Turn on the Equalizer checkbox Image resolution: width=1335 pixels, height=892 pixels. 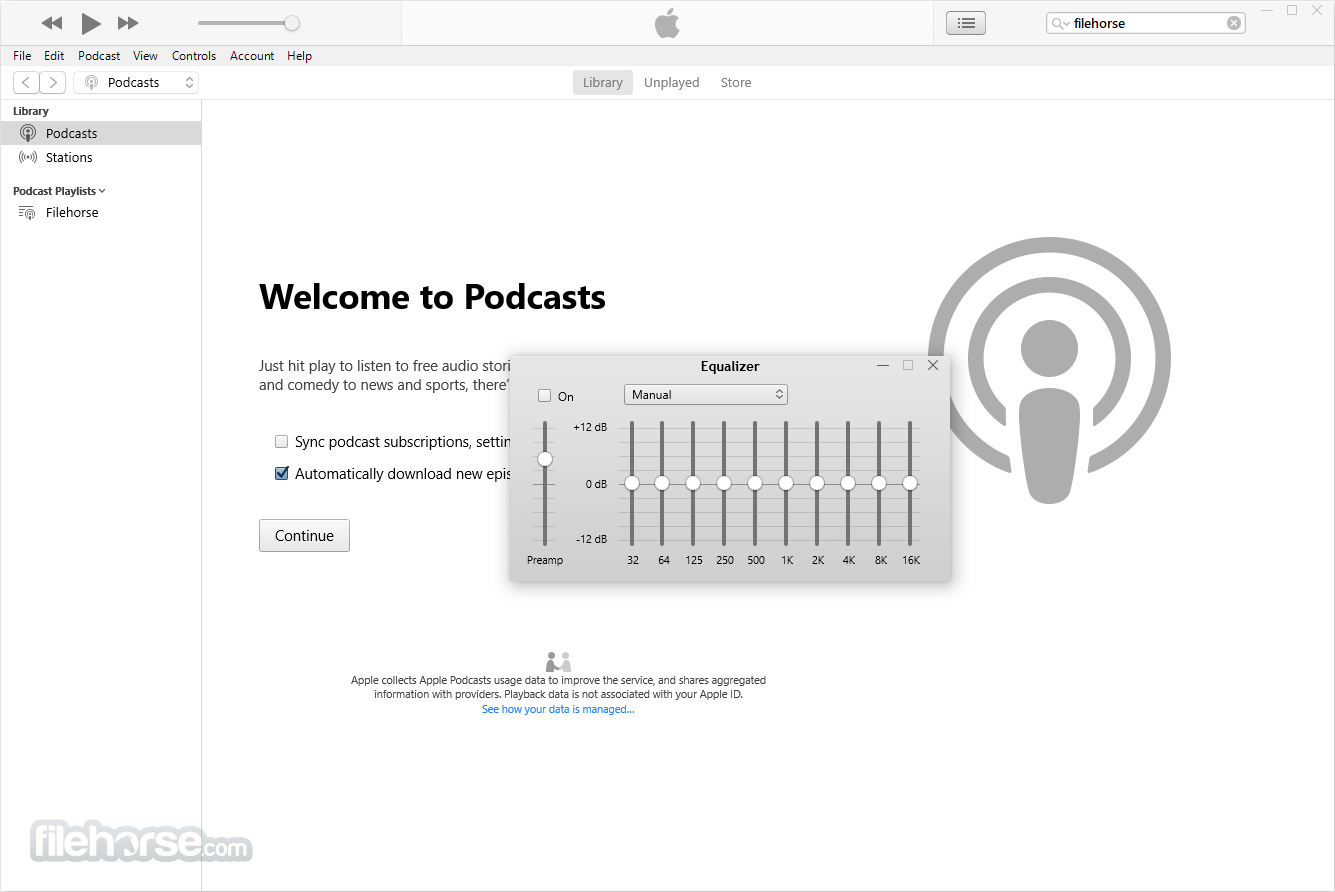click(x=545, y=396)
